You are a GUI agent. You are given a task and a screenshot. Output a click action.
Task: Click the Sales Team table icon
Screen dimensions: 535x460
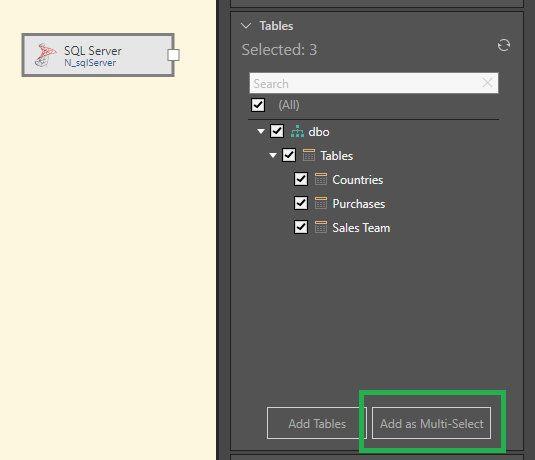point(321,227)
